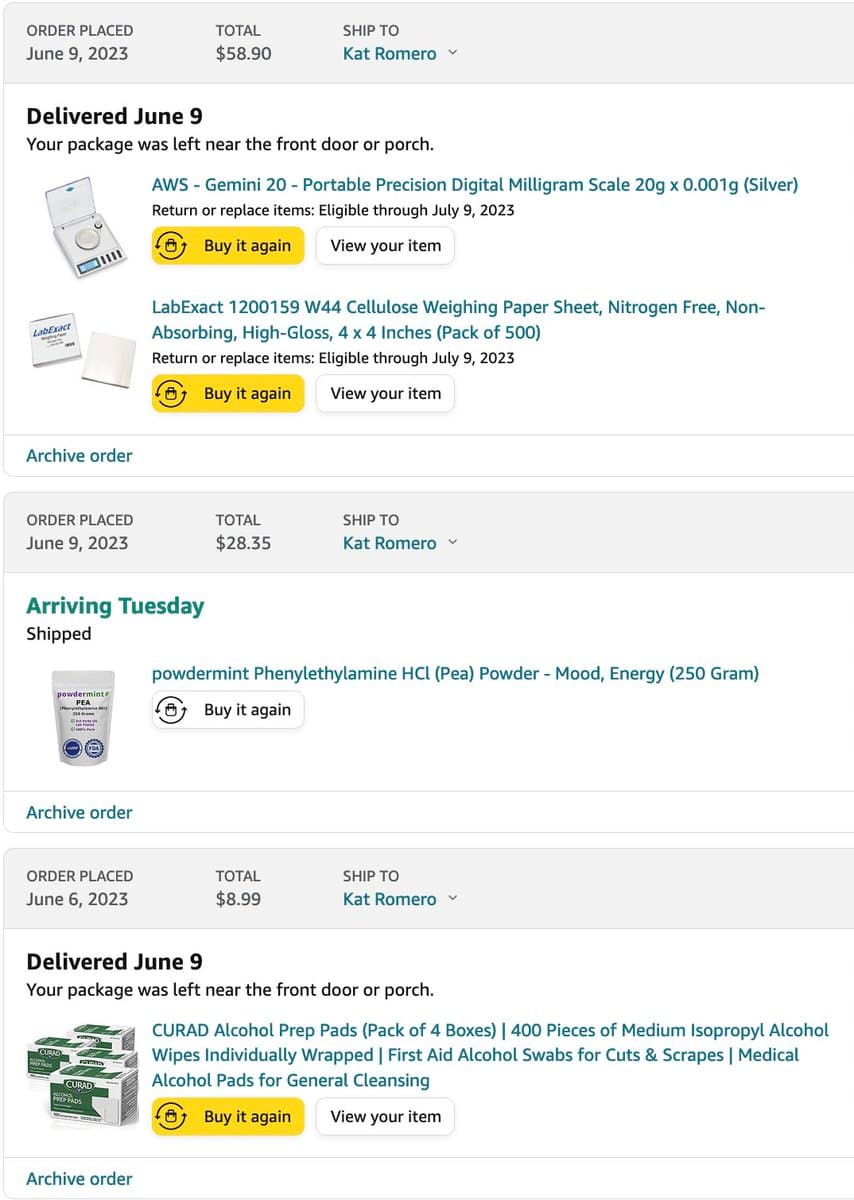Click View your item for milligram scale
Image resolution: width=854 pixels, height=1200 pixels.
pyautogui.click(x=385, y=246)
